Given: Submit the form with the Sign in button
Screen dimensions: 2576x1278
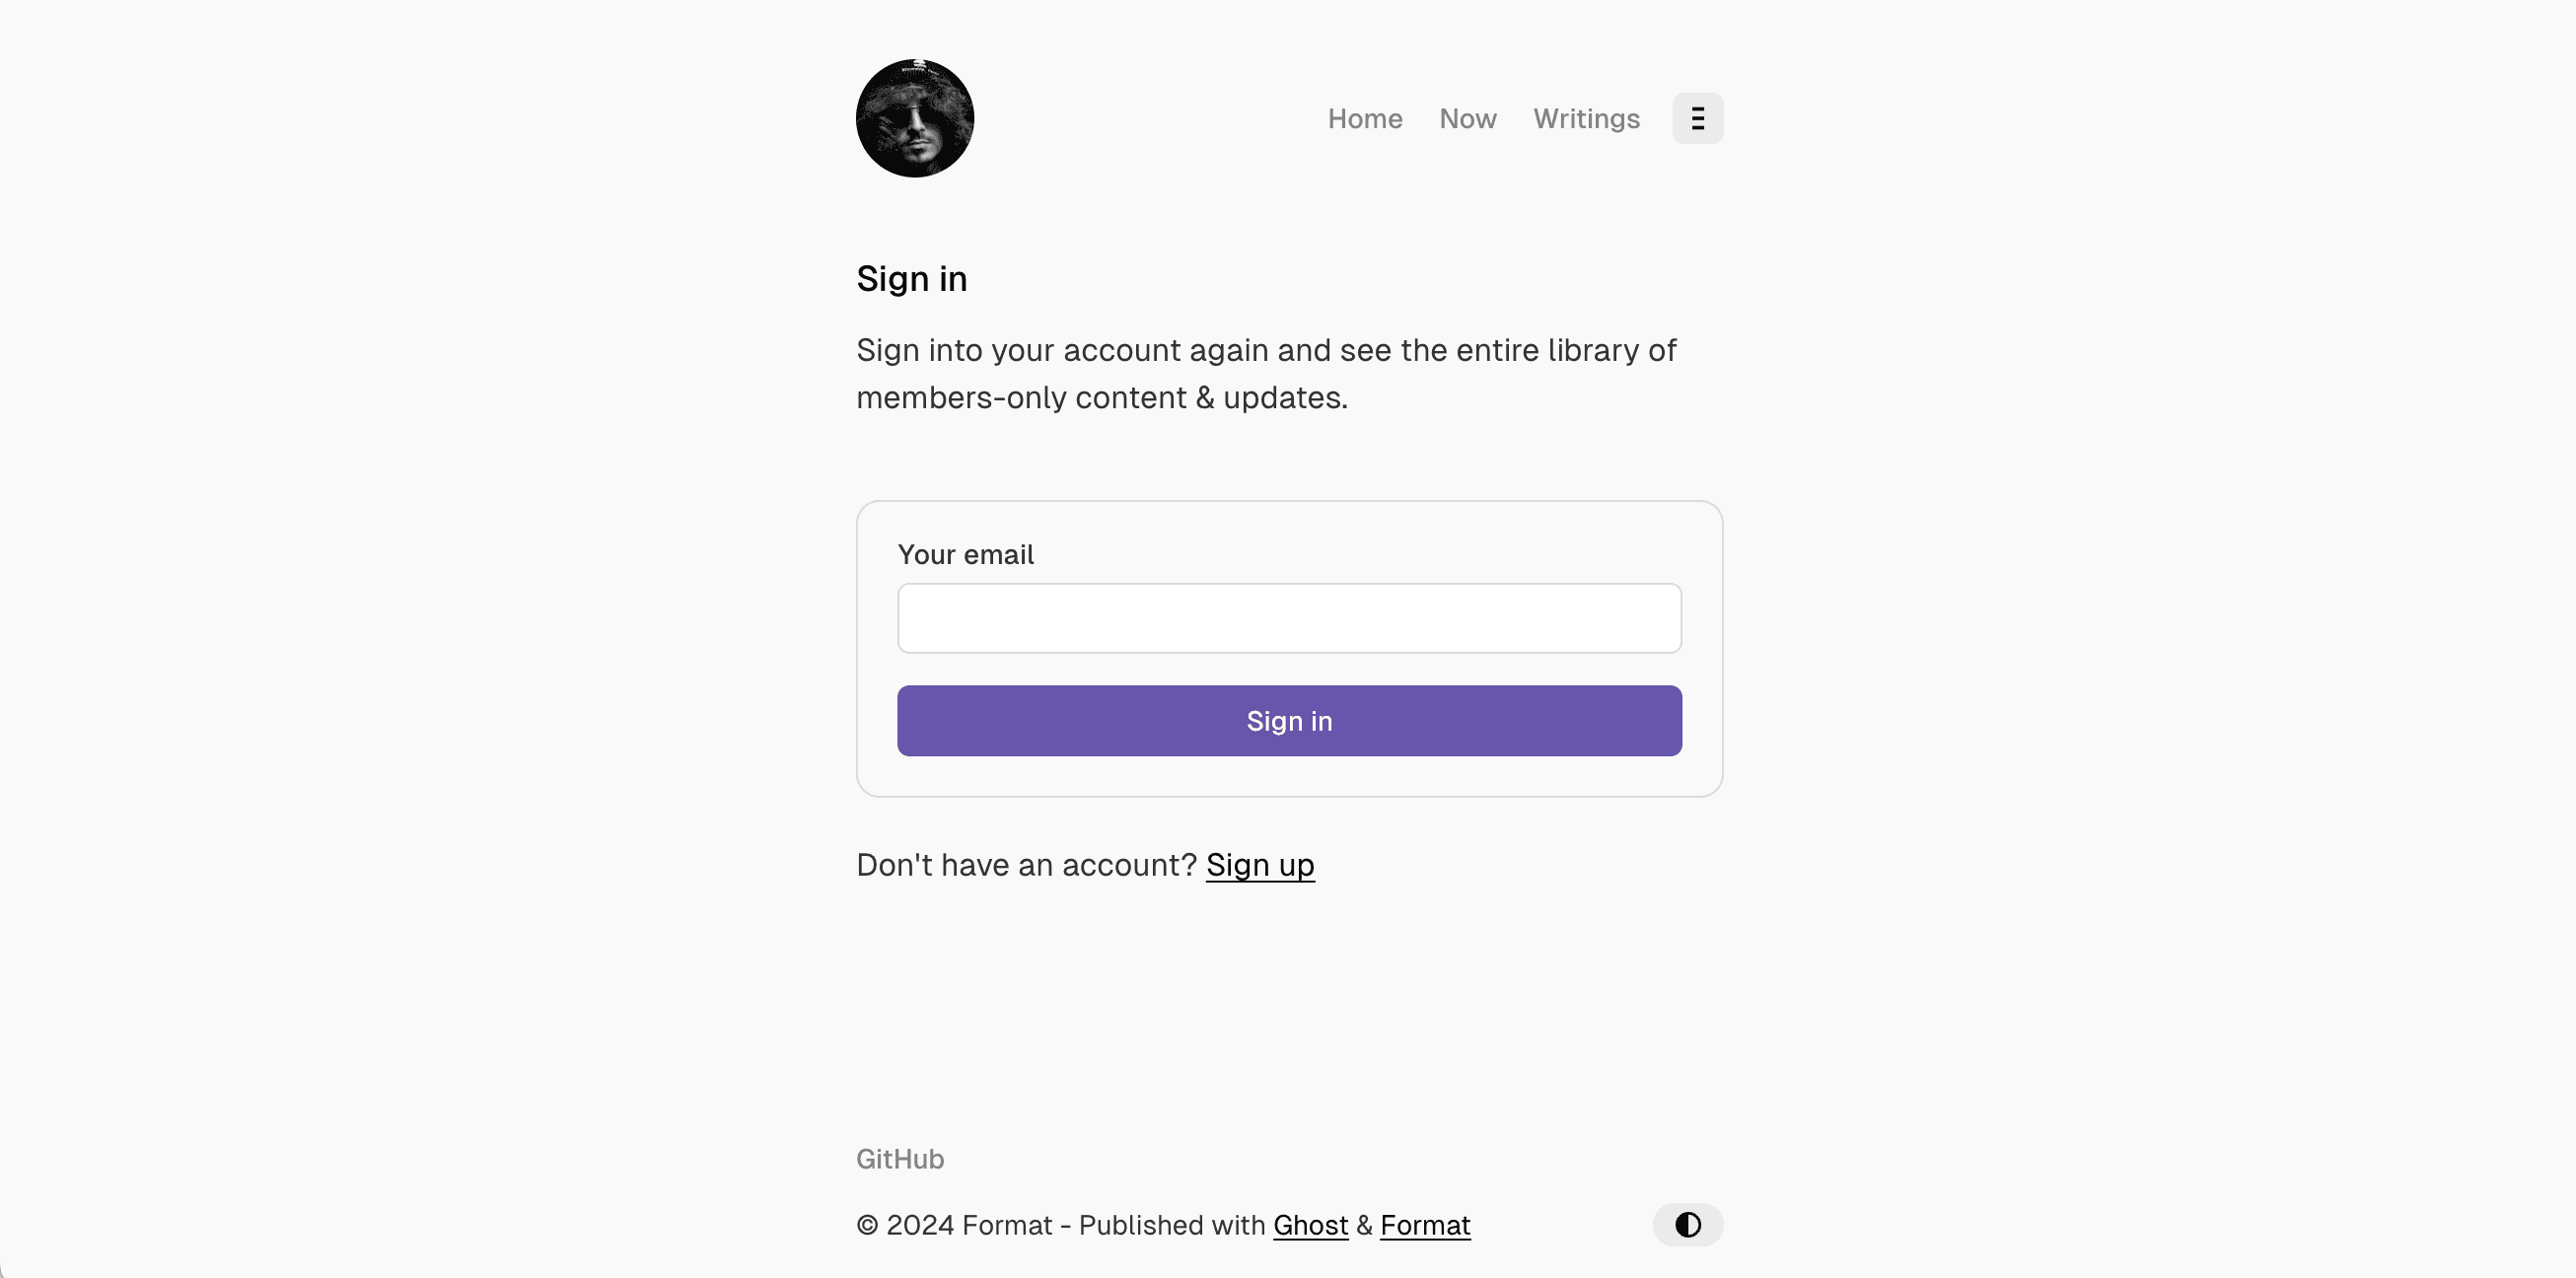Looking at the screenshot, I should pyautogui.click(x=1288, y=720).
